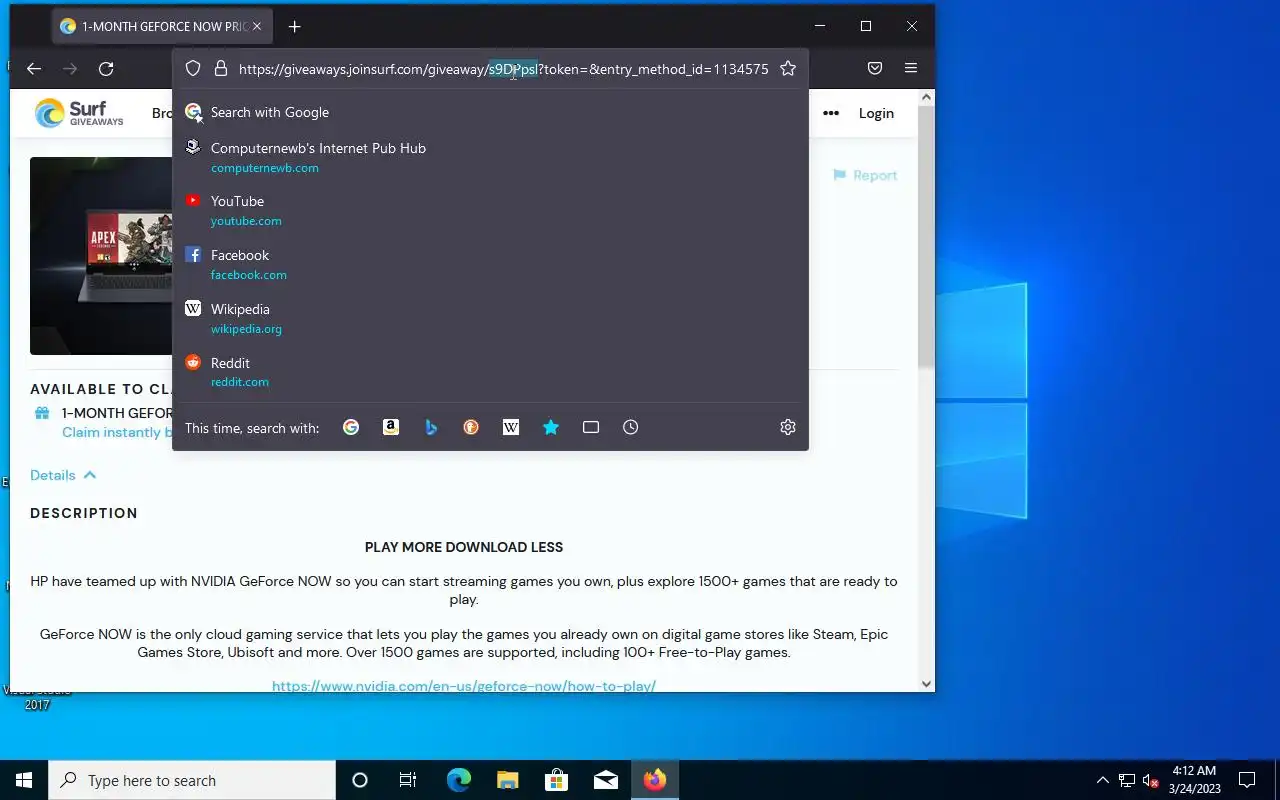
Task: Open Computernewb's Internet Pub Hub suggestion
Action: (490, 157)
